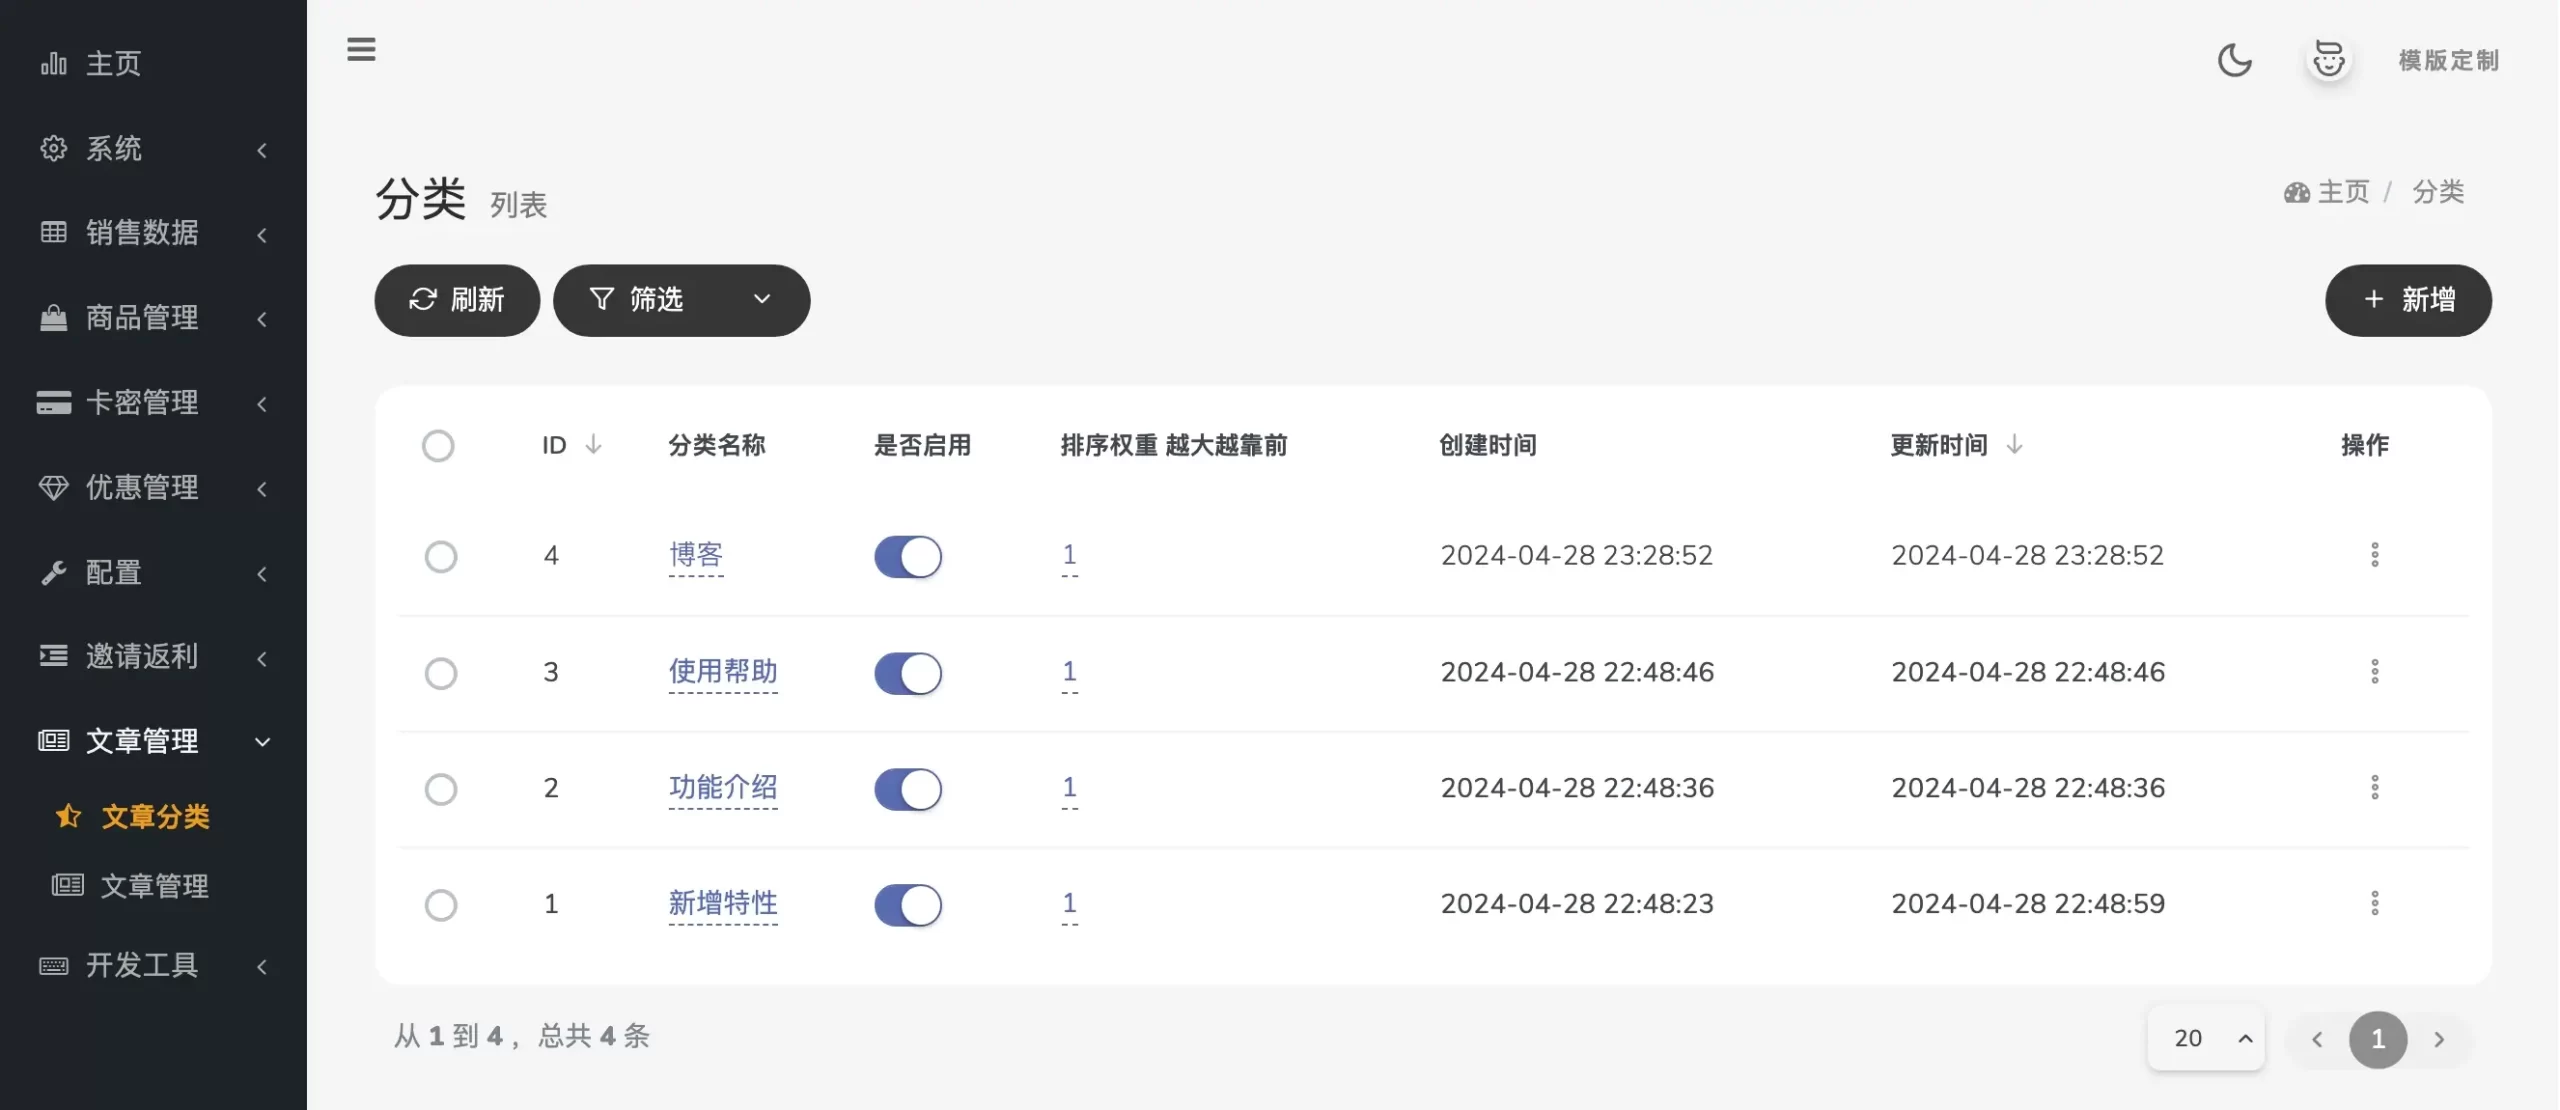Toggle dark mode with the moon icon
This screenshot has height=1110, width=2560.
pos(2234,60)
